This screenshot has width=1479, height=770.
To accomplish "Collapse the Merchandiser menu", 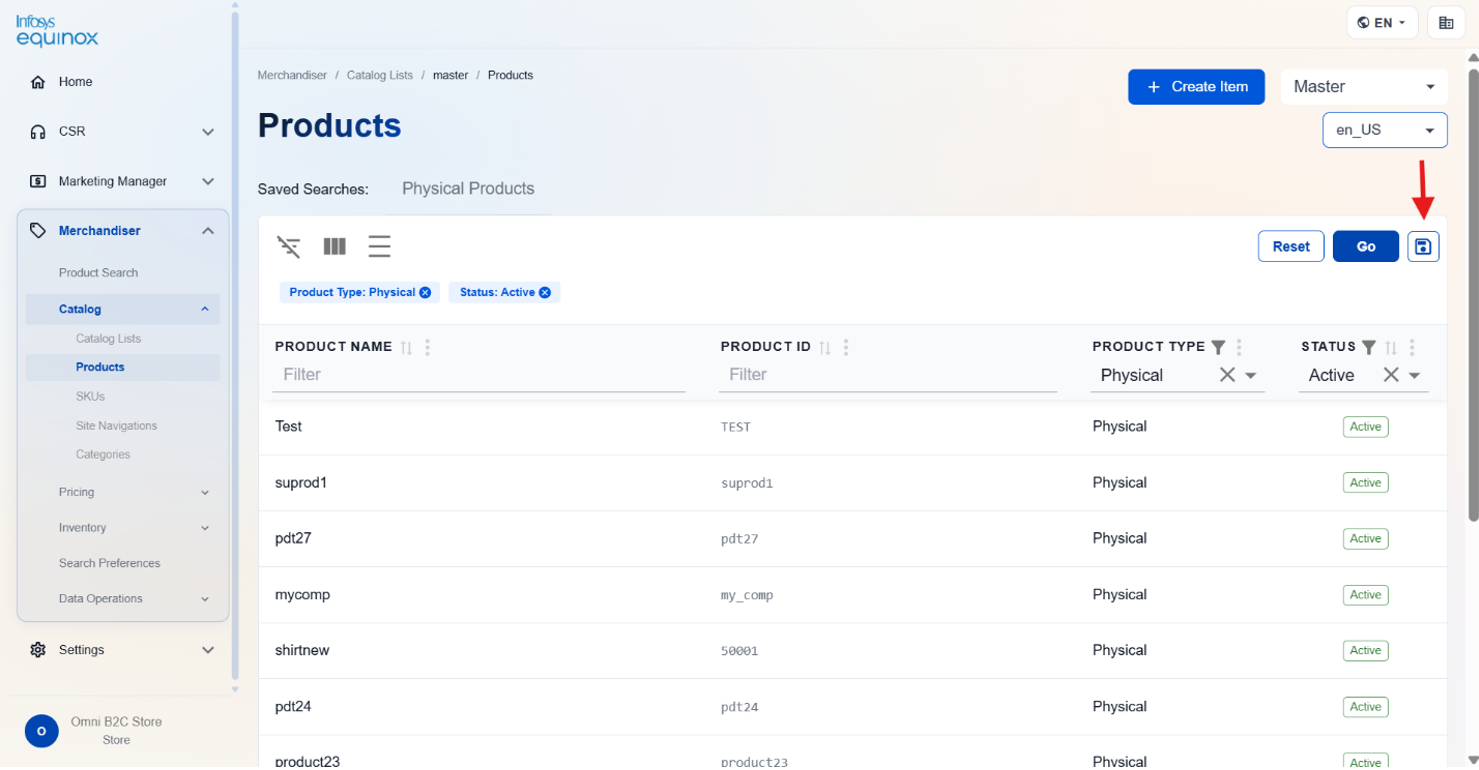I will (x=208, y=231).
